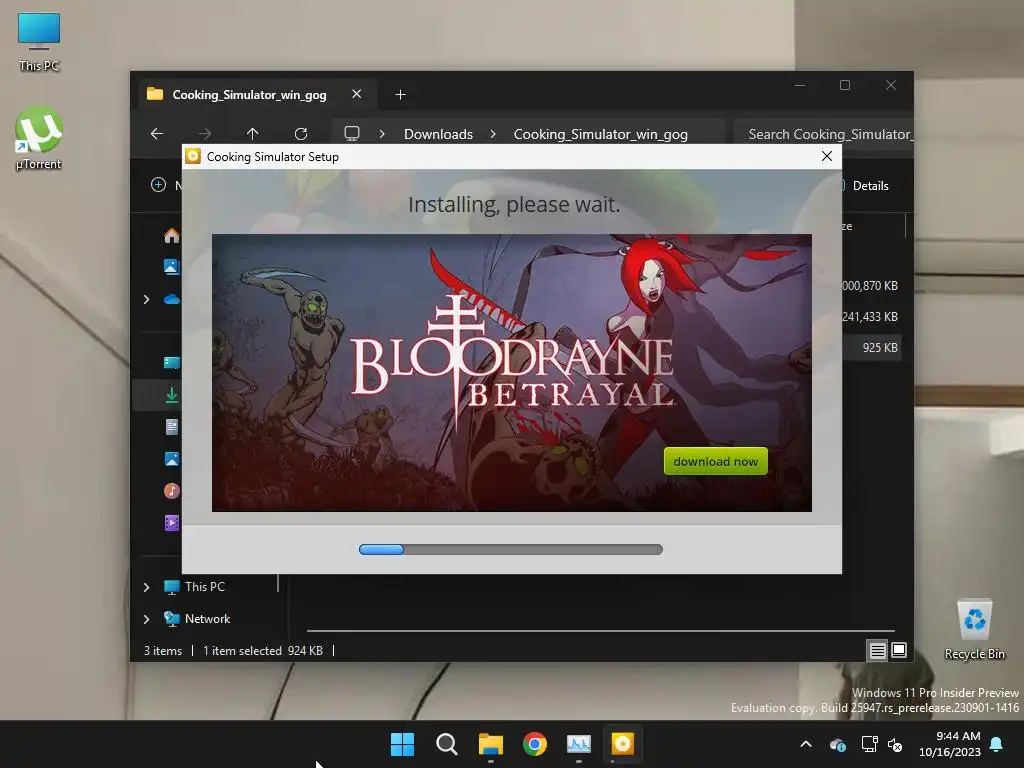Expand Network in navigation pane
Screen dimensions: 1024x768
point(146,619)
